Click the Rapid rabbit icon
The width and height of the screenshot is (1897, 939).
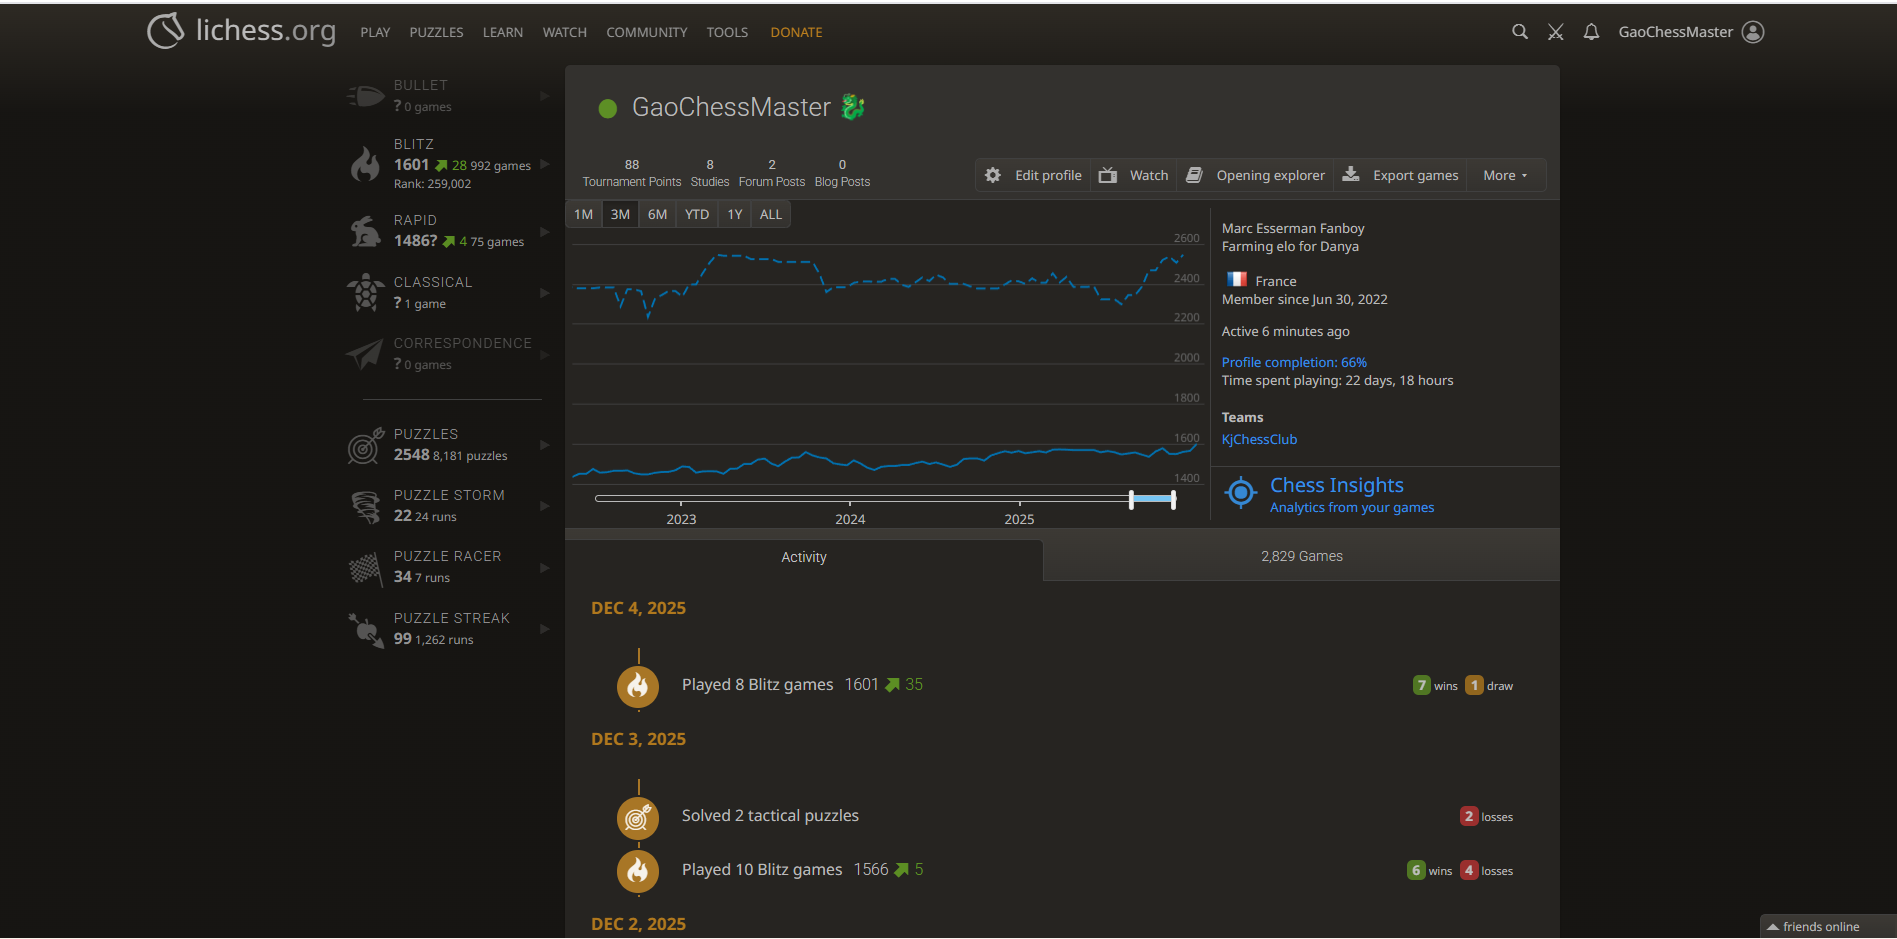[365, 231]
